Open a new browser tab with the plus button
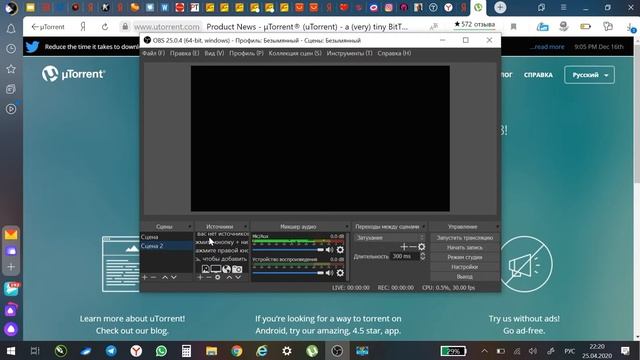Image resolution: width=640 pixels, height=360 pixels. pos(500,7)
